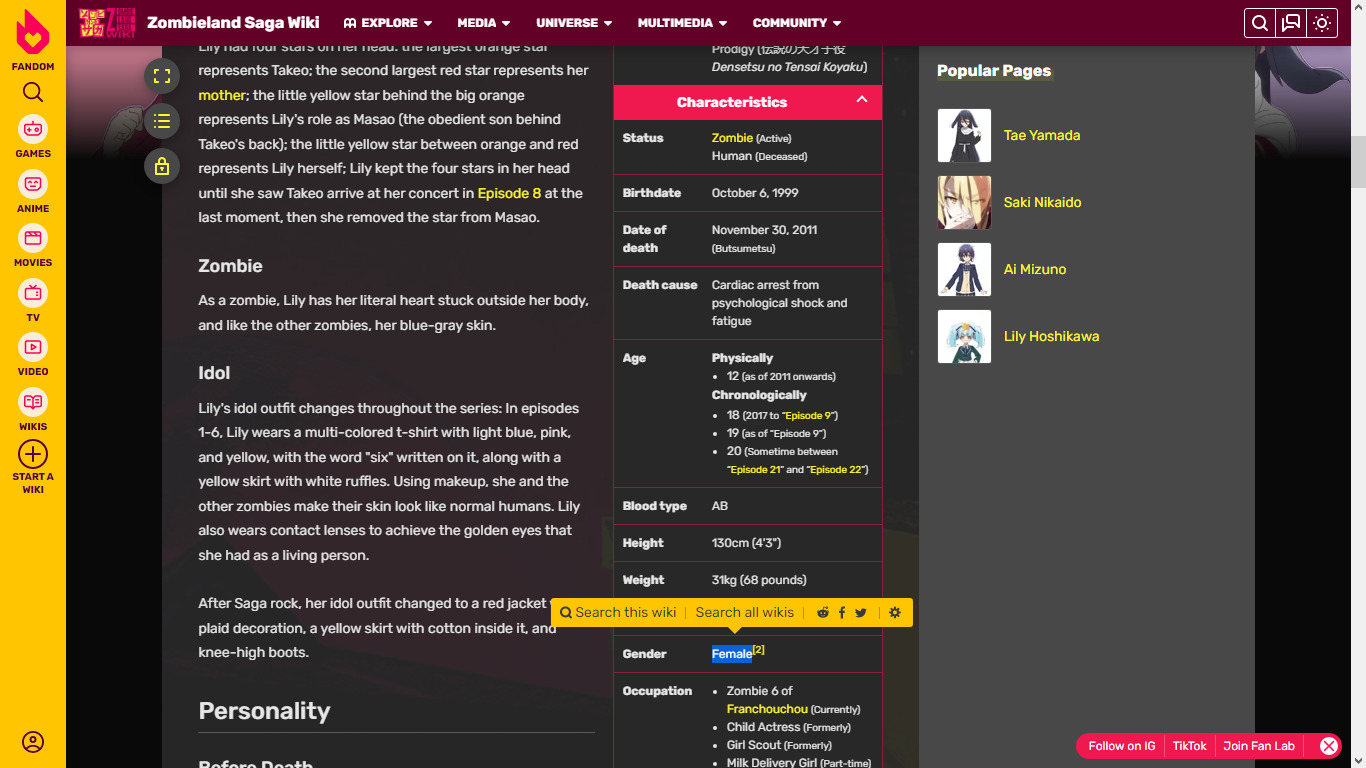The width and height of the screenshot is (1366, 768).
Task: Open the Multimedia menu
Action: coord(682,23)
